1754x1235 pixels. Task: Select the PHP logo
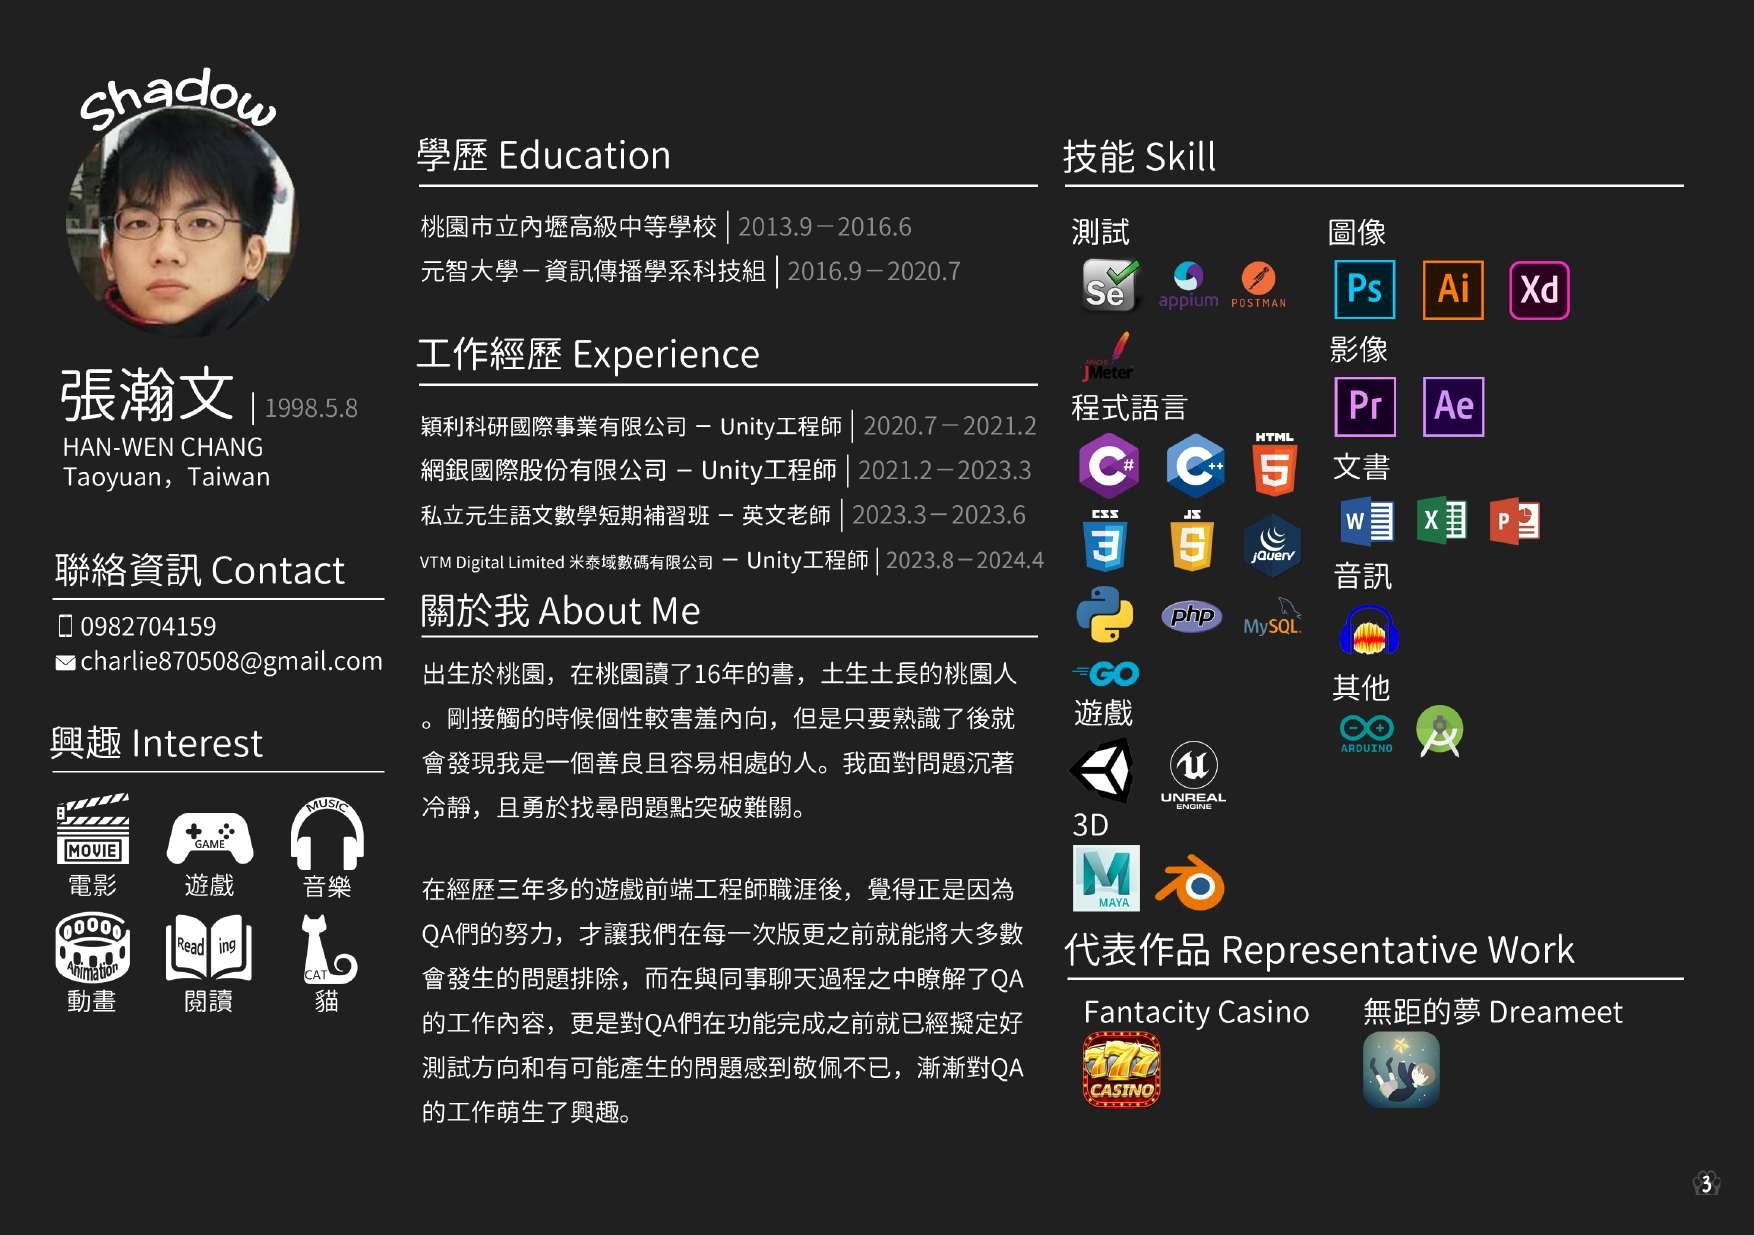(1192, 615)
